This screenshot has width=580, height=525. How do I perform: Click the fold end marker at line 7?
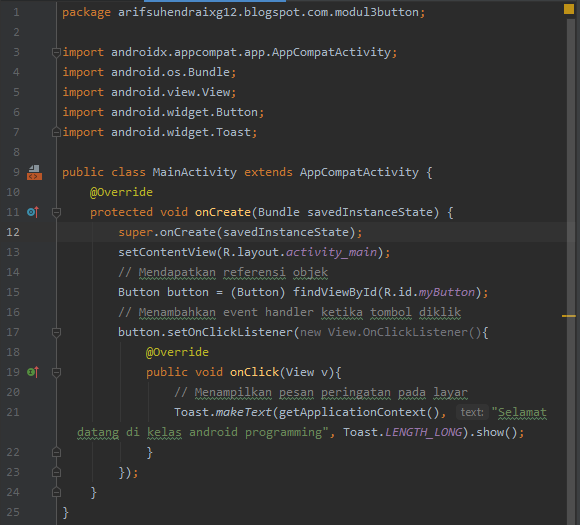pyautogui.click(x=56, y=132)
